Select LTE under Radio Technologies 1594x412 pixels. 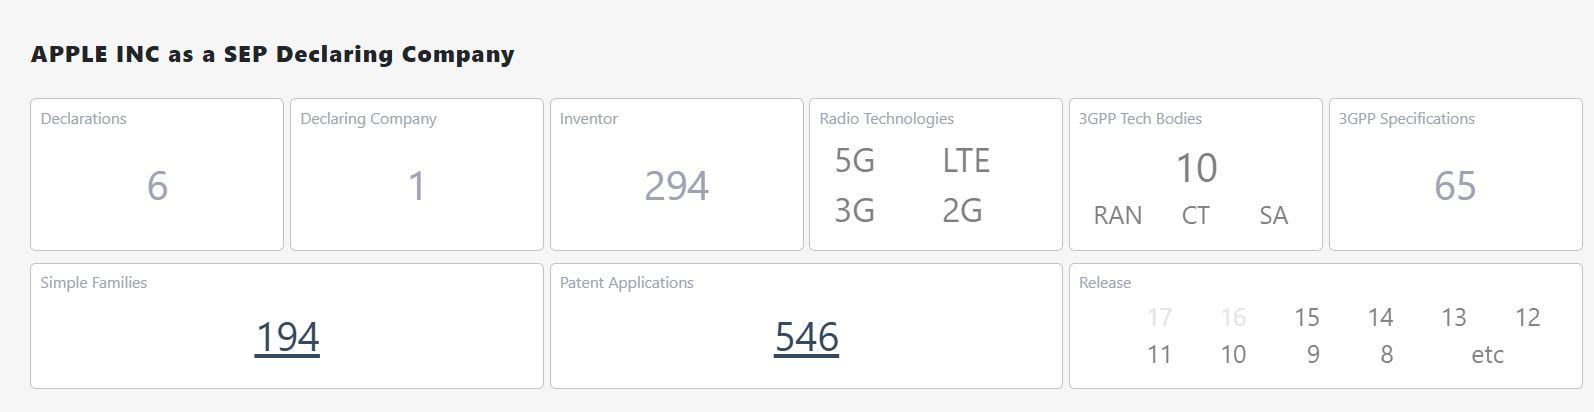965,161
